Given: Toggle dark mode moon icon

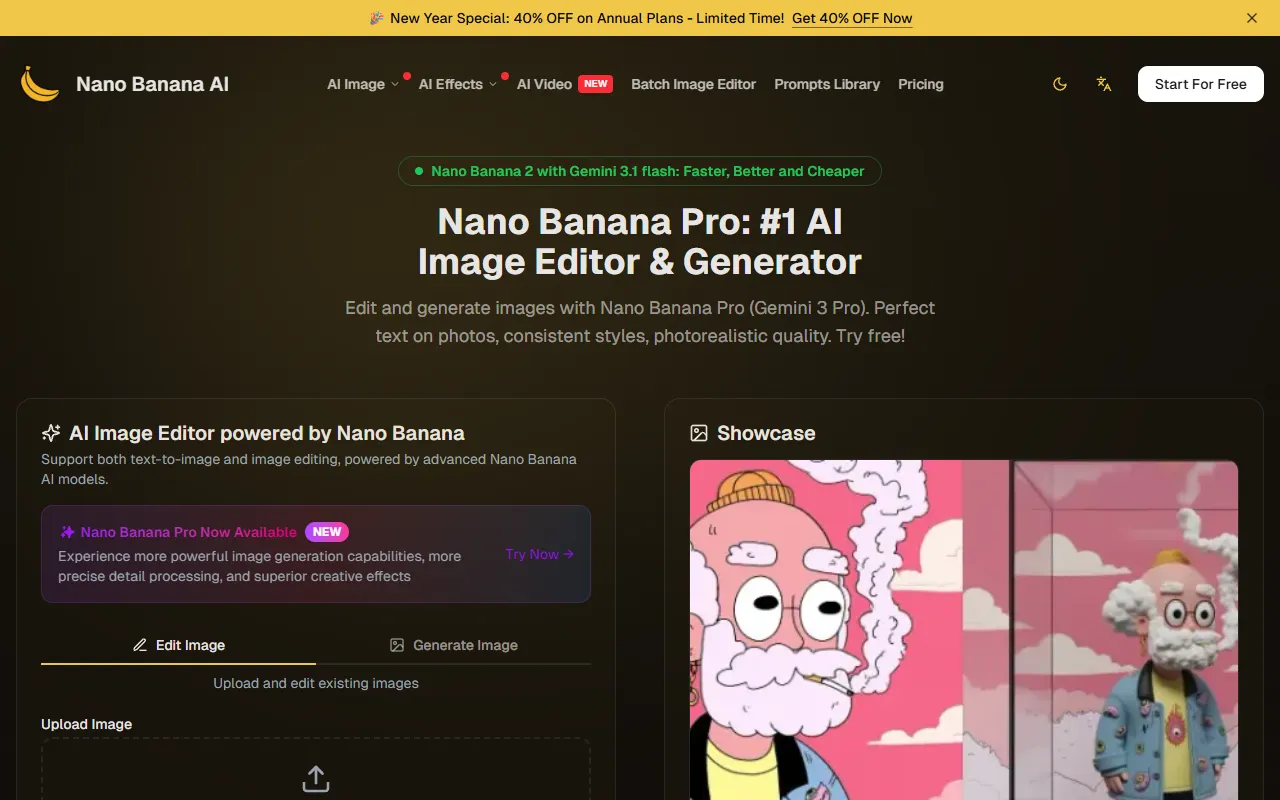Looking at the screenshot, I should pos(1060,84).
